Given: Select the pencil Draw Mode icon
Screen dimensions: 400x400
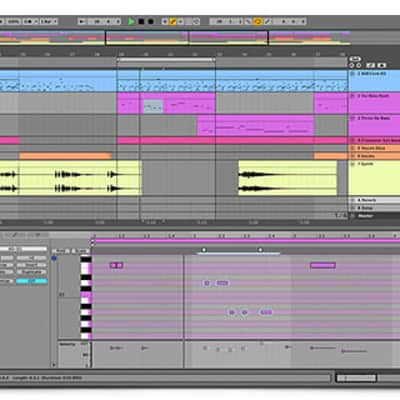Looking at the screenshot, I should pyautogui.click(x=268, y=22).
